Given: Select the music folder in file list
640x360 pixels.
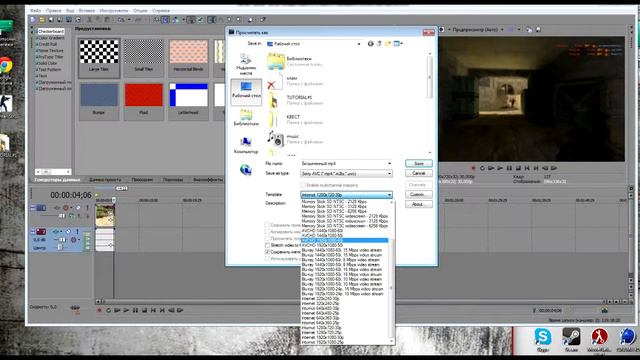Looking at the screenshot, I should pos(296,139).
